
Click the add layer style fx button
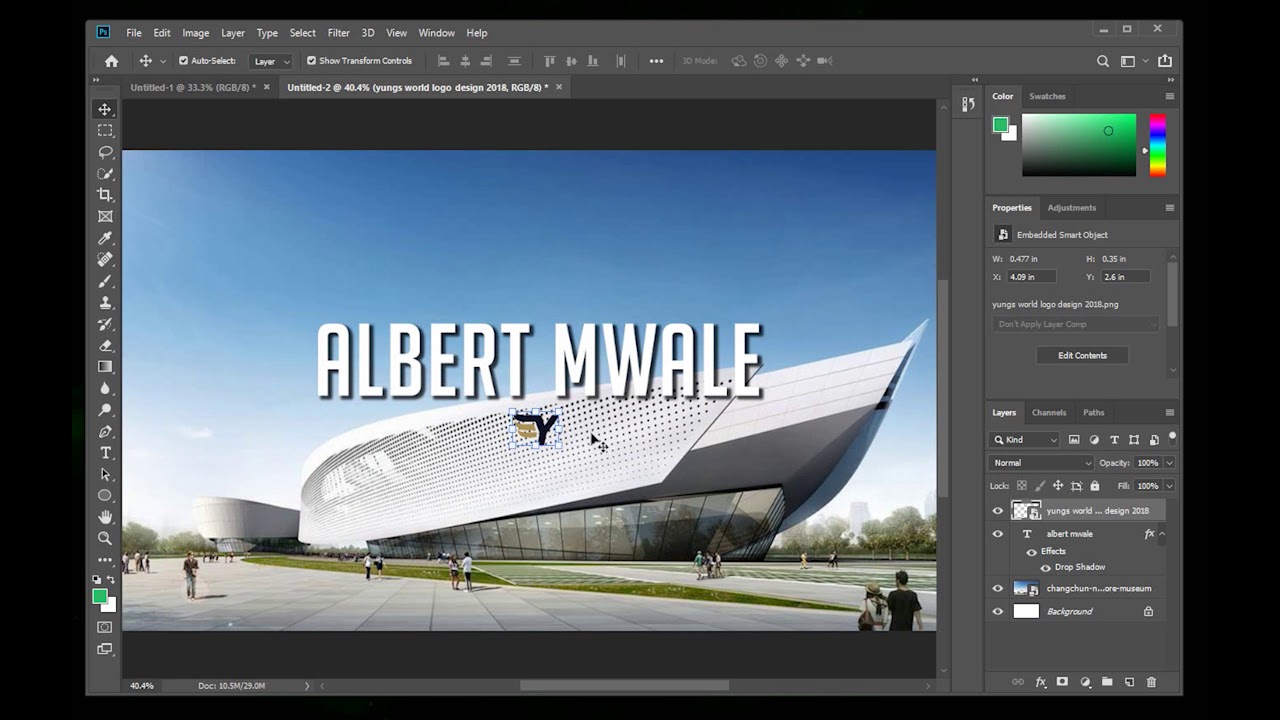[1040, 682]
